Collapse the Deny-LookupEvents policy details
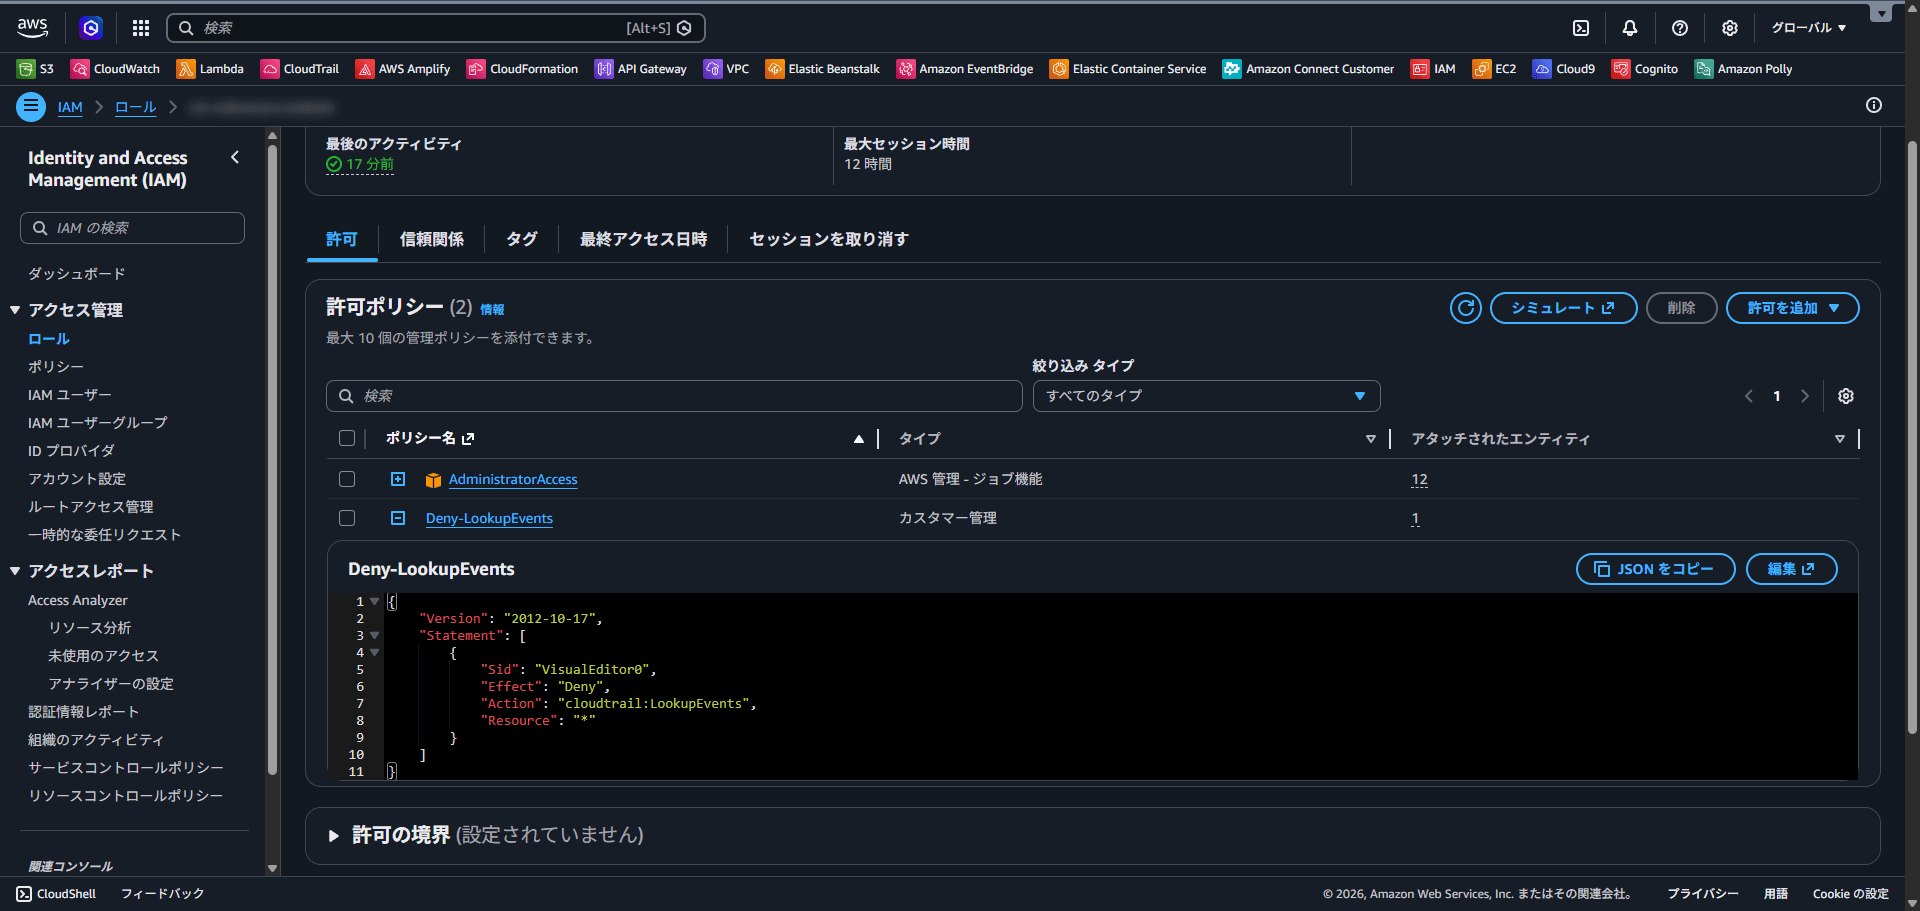Screen dimensions: 1920x911 398,518
